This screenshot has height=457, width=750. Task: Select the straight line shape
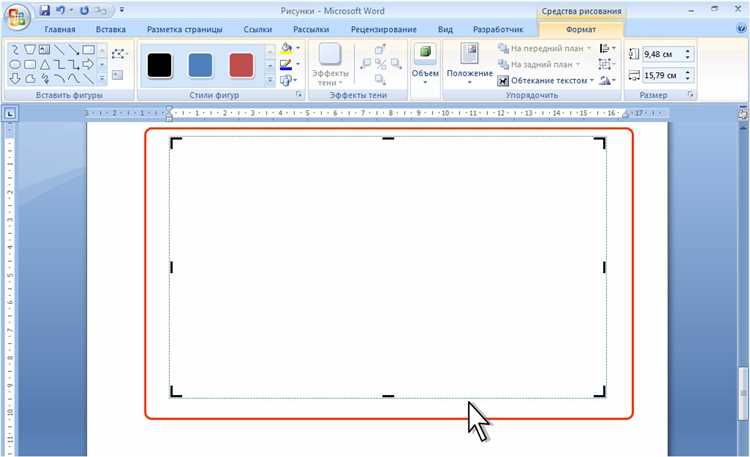[x=59, y=50]
